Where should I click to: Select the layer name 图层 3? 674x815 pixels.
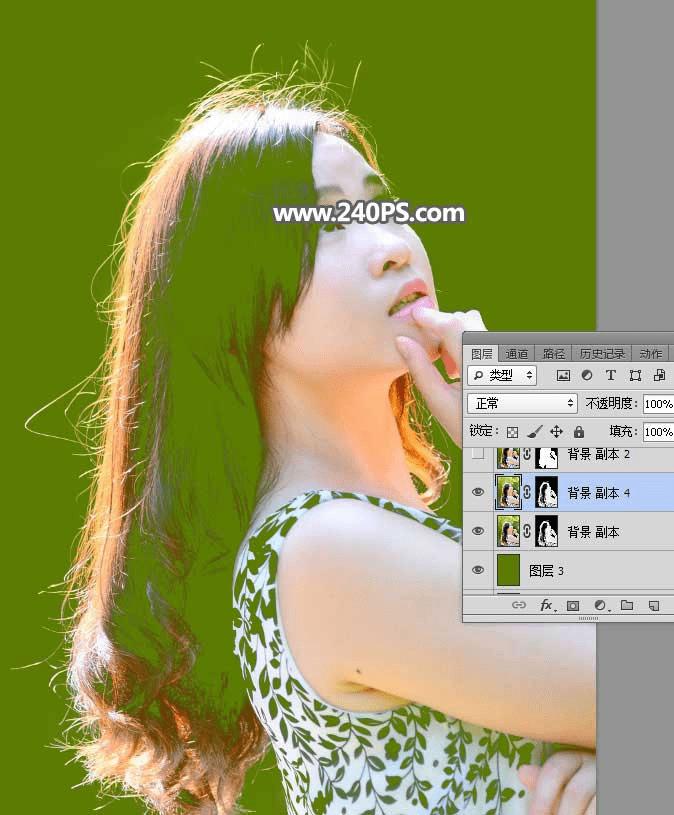(546, 571)
